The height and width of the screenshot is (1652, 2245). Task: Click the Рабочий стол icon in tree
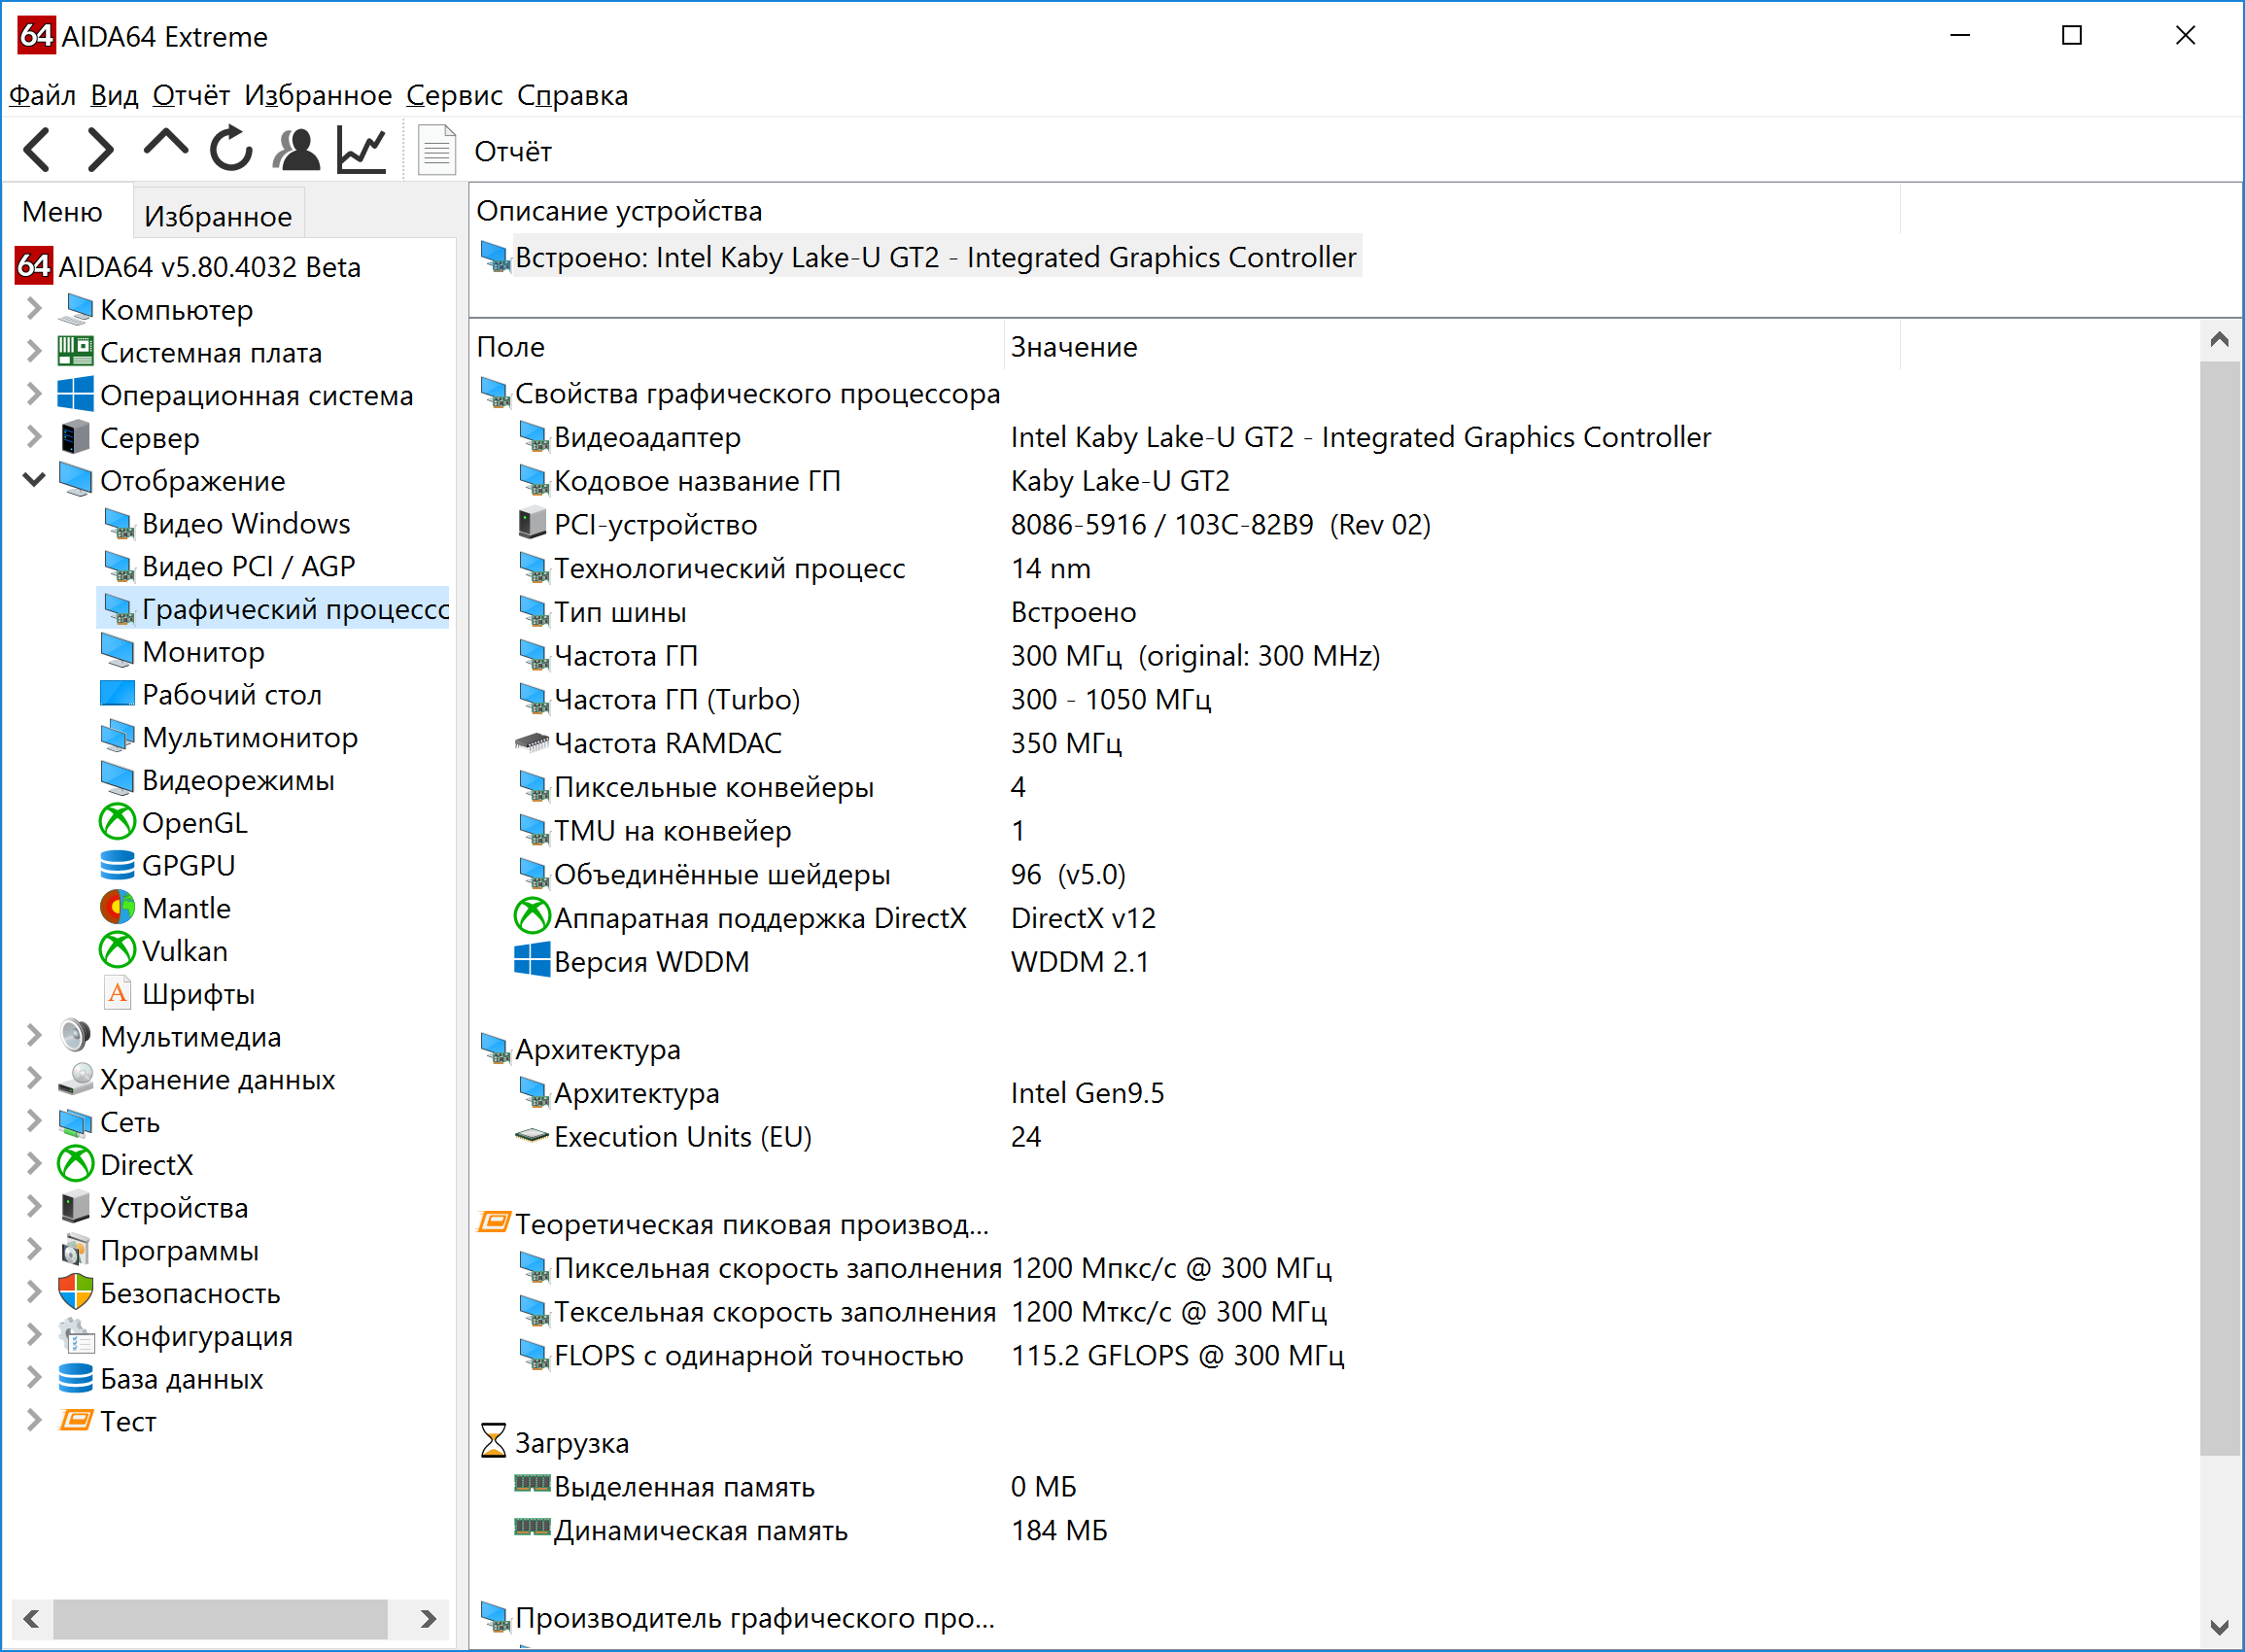click(117, 694)
